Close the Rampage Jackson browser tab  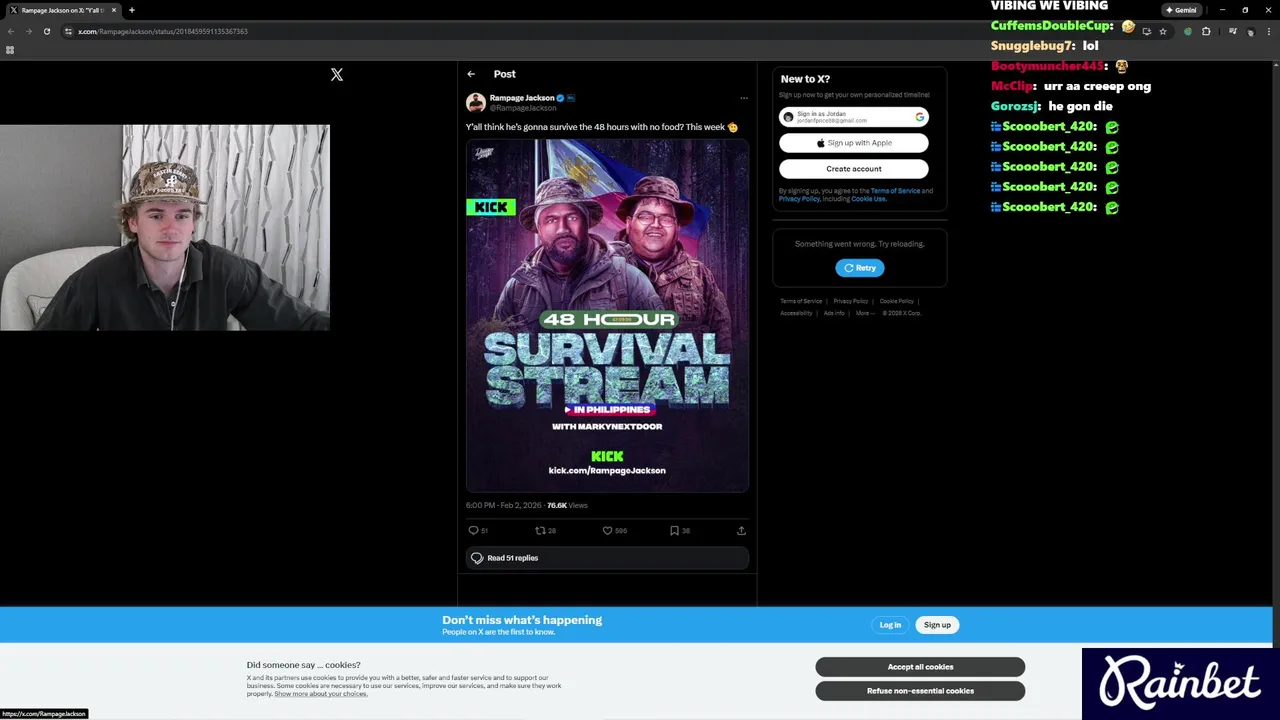click(114, 10)
